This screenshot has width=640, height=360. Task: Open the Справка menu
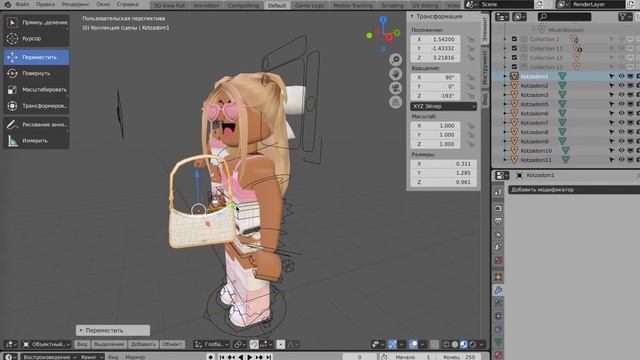[x=127, y=4]
